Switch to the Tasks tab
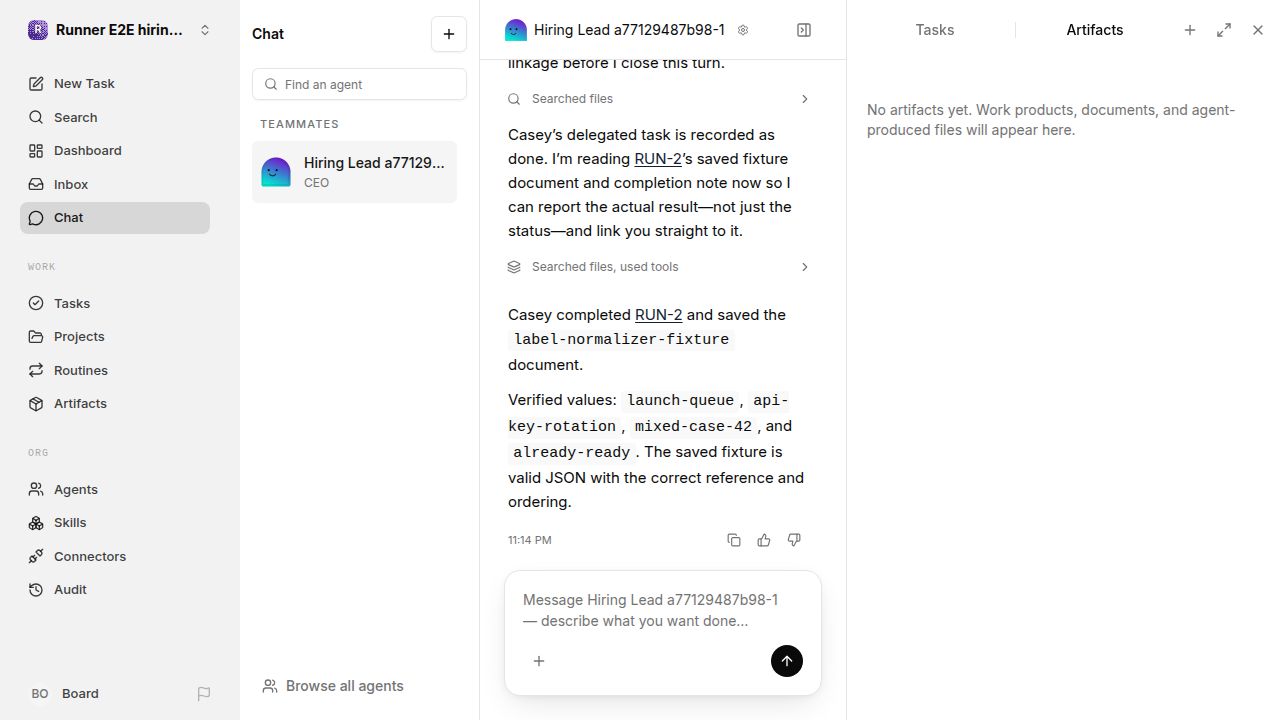Image resolution: width=1280 pixels, height=720 pixels. click(x=935, y=30)
